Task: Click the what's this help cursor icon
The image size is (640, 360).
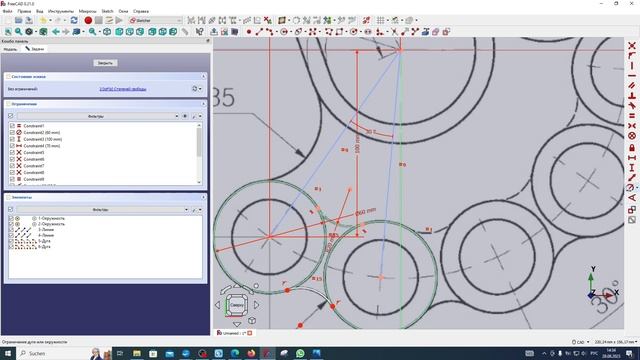Action: coord(200,31)
